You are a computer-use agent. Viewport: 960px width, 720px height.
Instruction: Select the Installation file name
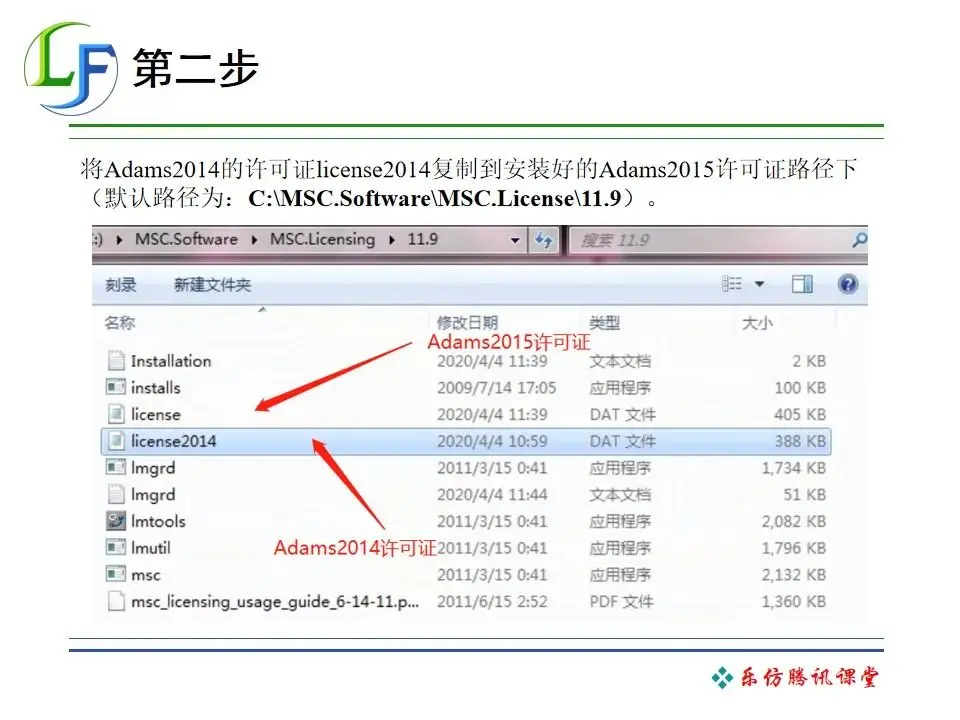pos(171,361)
